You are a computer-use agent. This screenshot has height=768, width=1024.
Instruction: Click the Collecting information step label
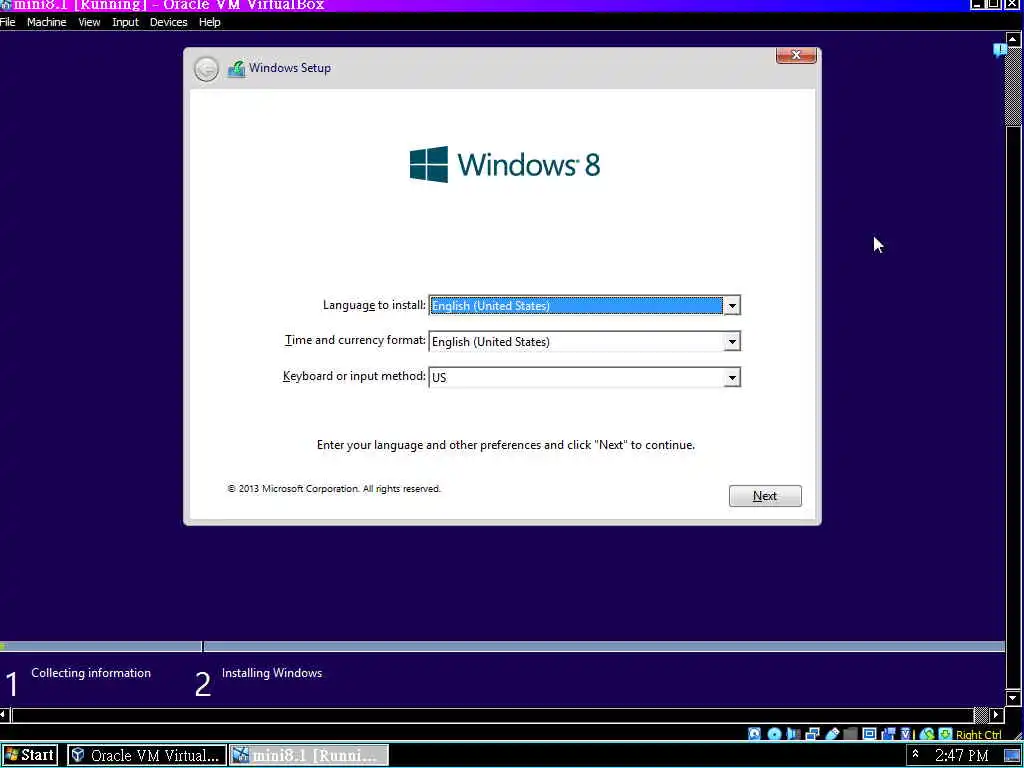pyautogui.click(x=91, y=673)
